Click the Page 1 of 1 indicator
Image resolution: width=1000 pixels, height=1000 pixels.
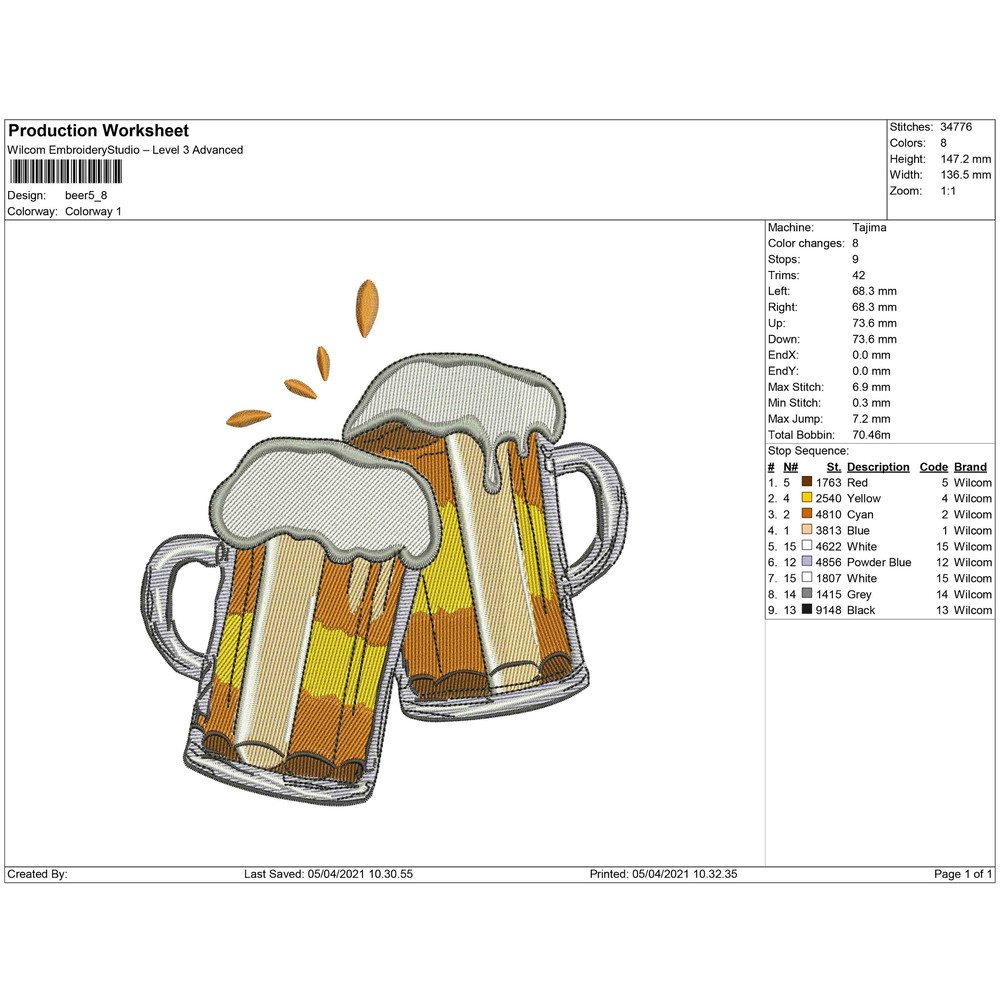962,874
